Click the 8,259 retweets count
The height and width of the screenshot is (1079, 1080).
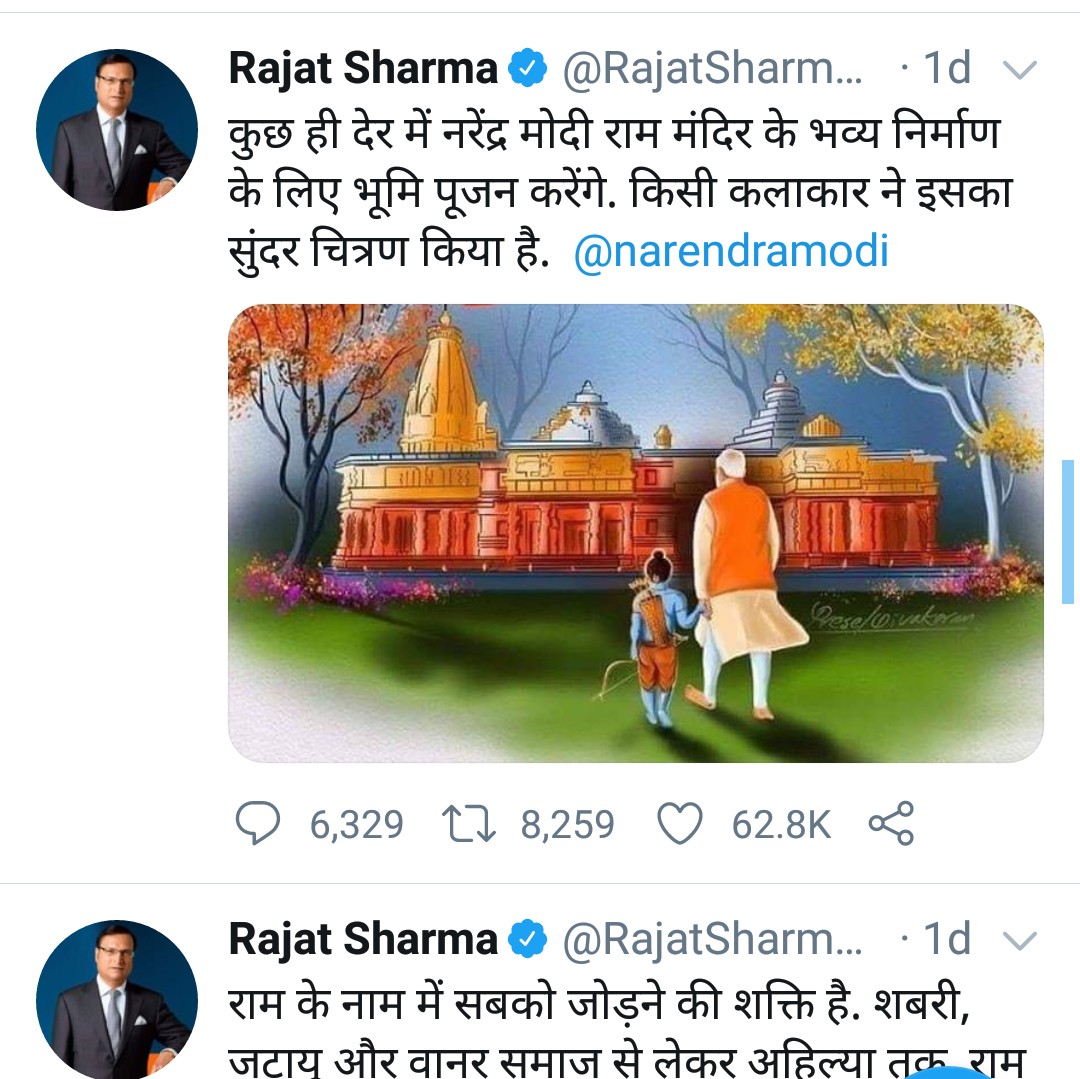tap(567, 825)
